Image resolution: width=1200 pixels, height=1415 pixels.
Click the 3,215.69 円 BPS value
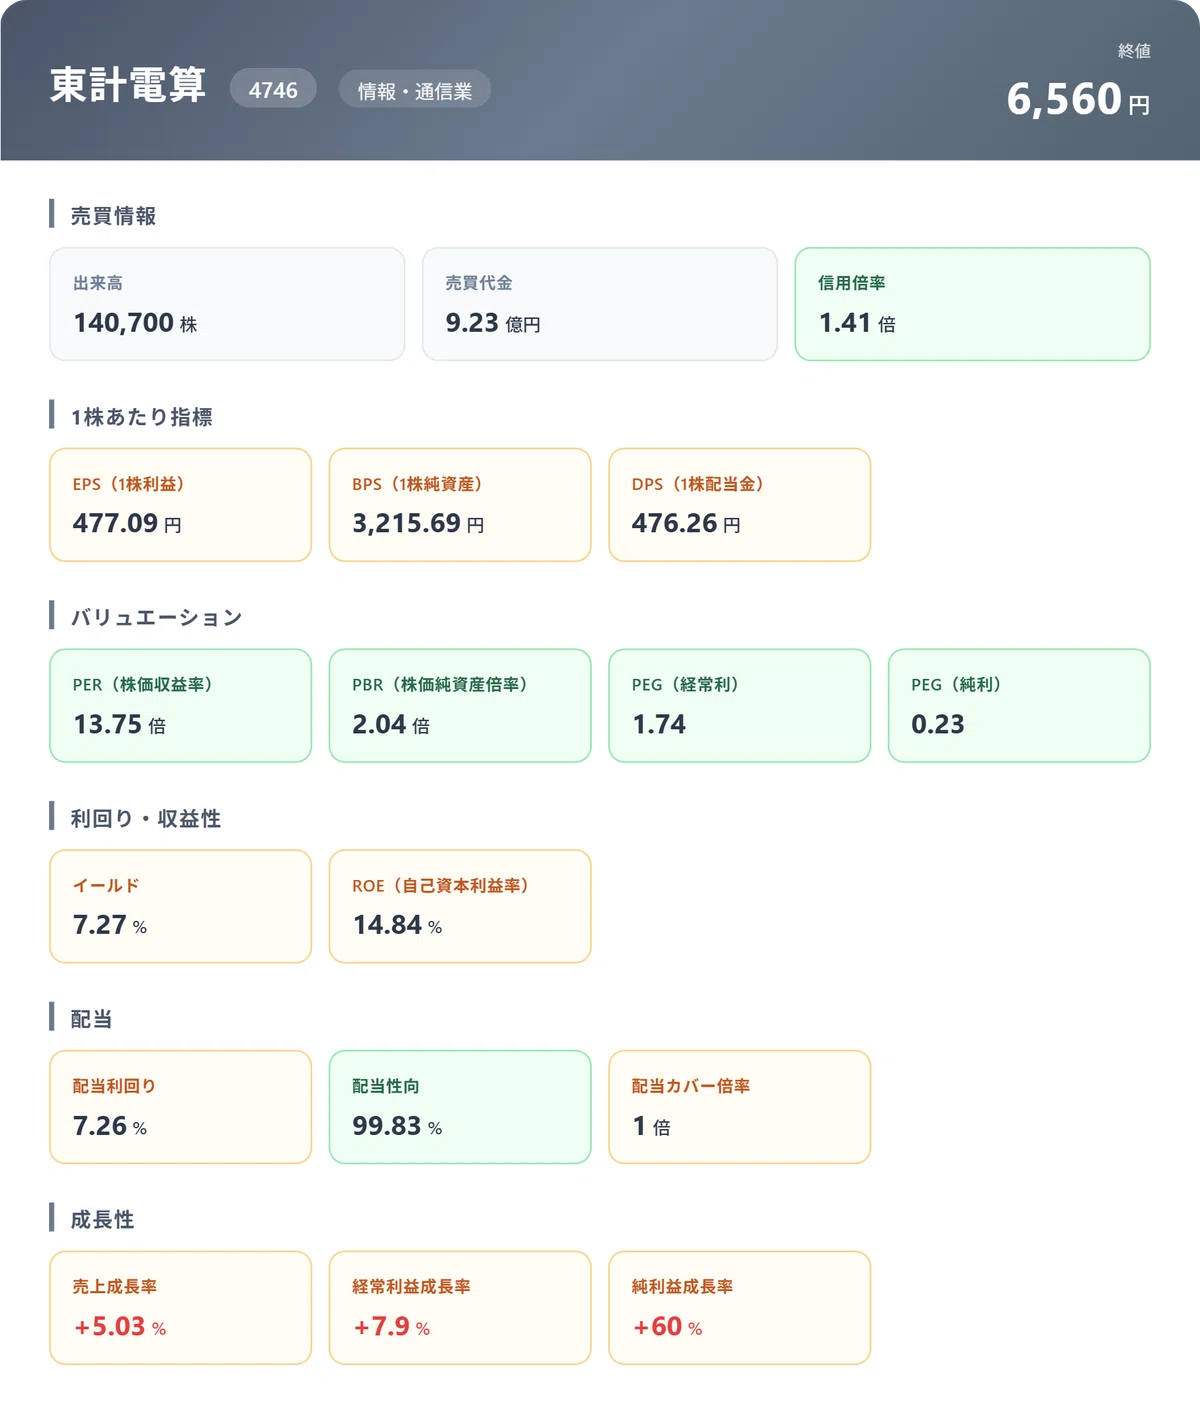pyautogui.click(x=418, y=523)
